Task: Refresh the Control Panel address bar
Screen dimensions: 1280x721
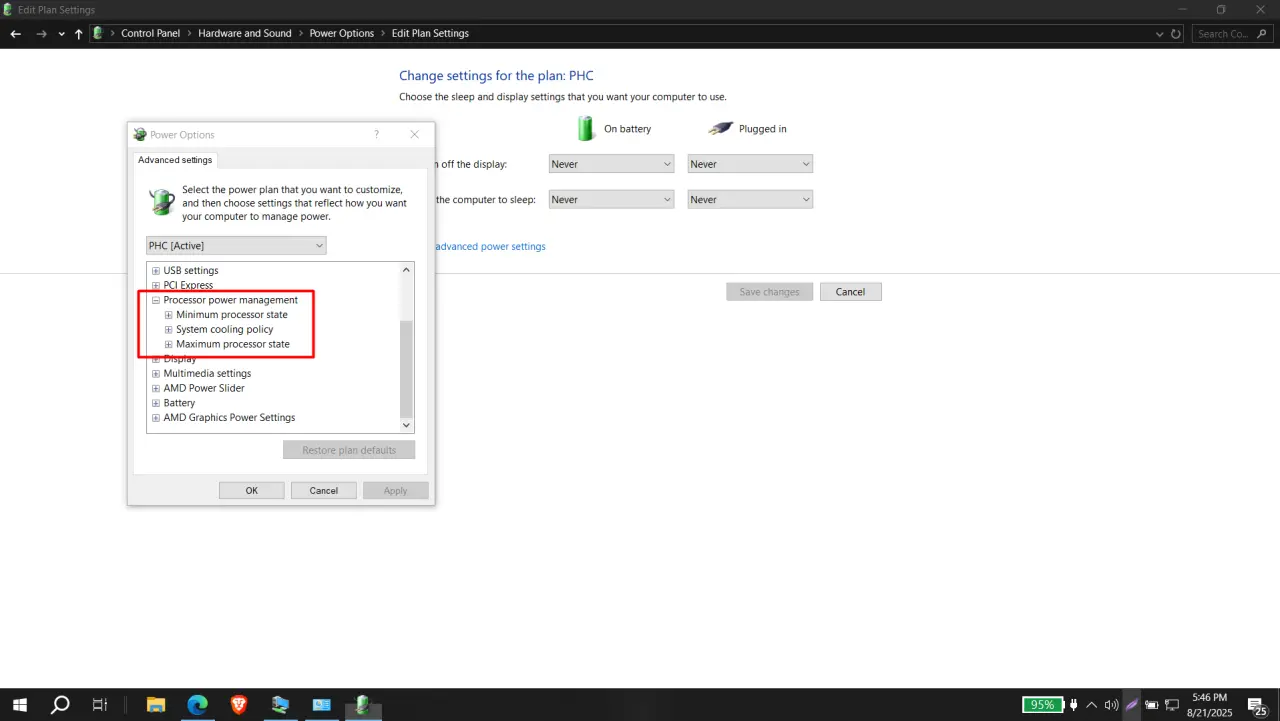Action: (x=1176, y=33)
